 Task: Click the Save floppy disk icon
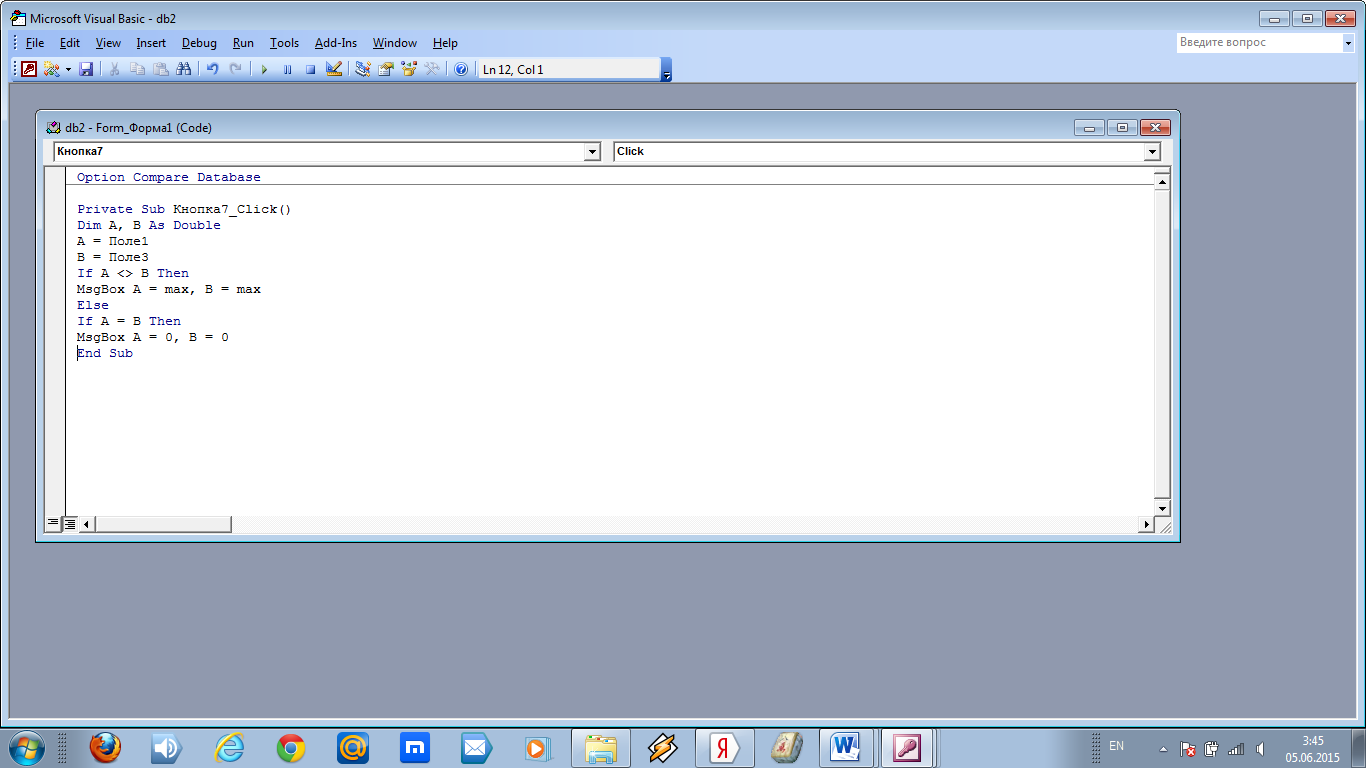(x=86, y=69)
